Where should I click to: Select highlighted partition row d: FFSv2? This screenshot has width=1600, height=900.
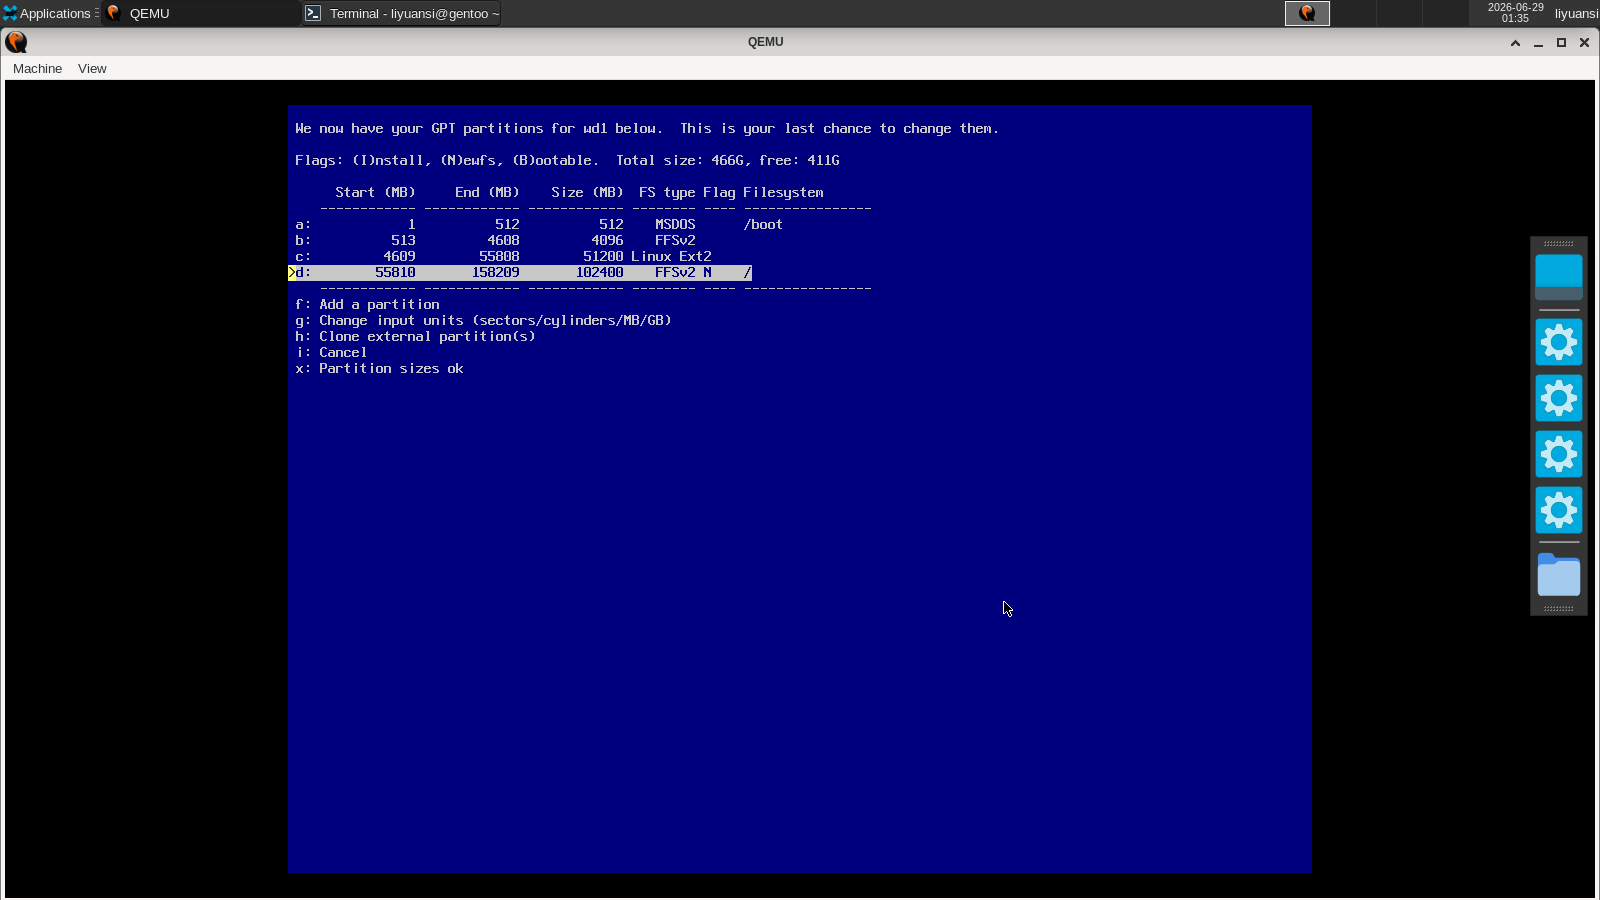[520, 273]
